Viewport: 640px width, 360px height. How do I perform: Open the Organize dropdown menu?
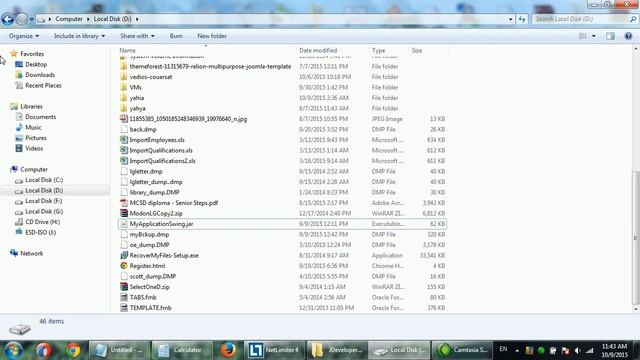[24, 36]
